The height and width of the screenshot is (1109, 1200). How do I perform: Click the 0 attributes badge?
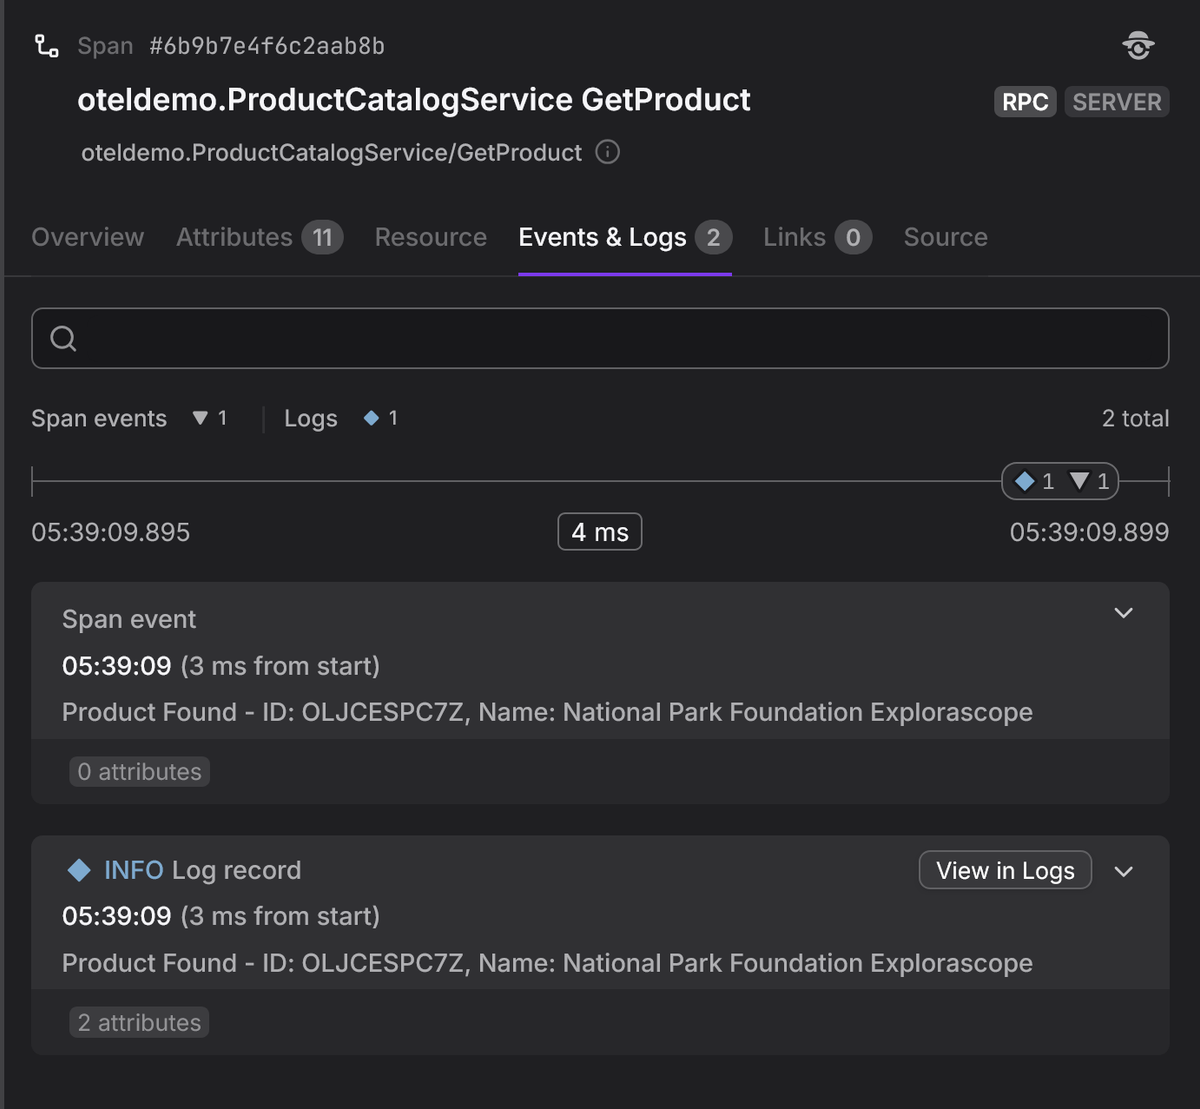click(x=139, y=772)
